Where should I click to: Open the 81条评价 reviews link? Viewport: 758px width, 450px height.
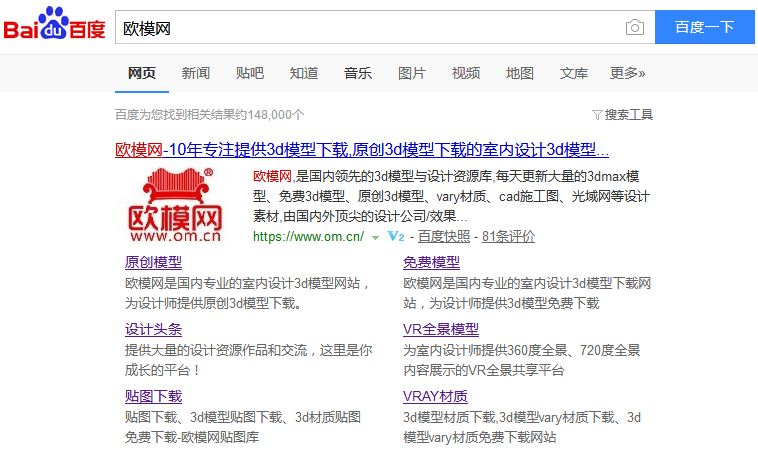point(509,236)
